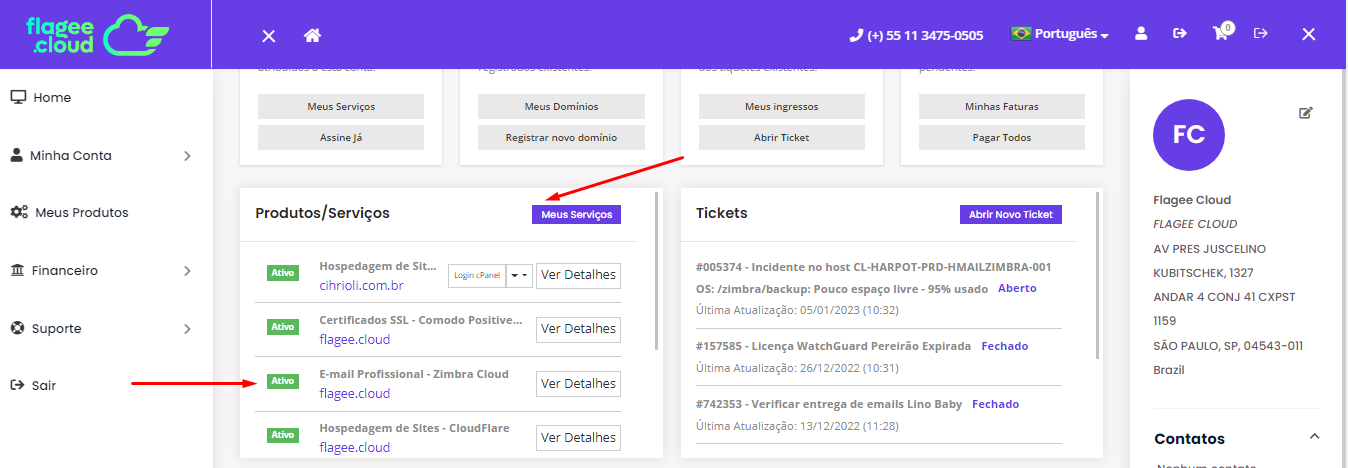Open Meus Produtos in sidebar
The image size is (1348, 468).
tap(81, 213)
